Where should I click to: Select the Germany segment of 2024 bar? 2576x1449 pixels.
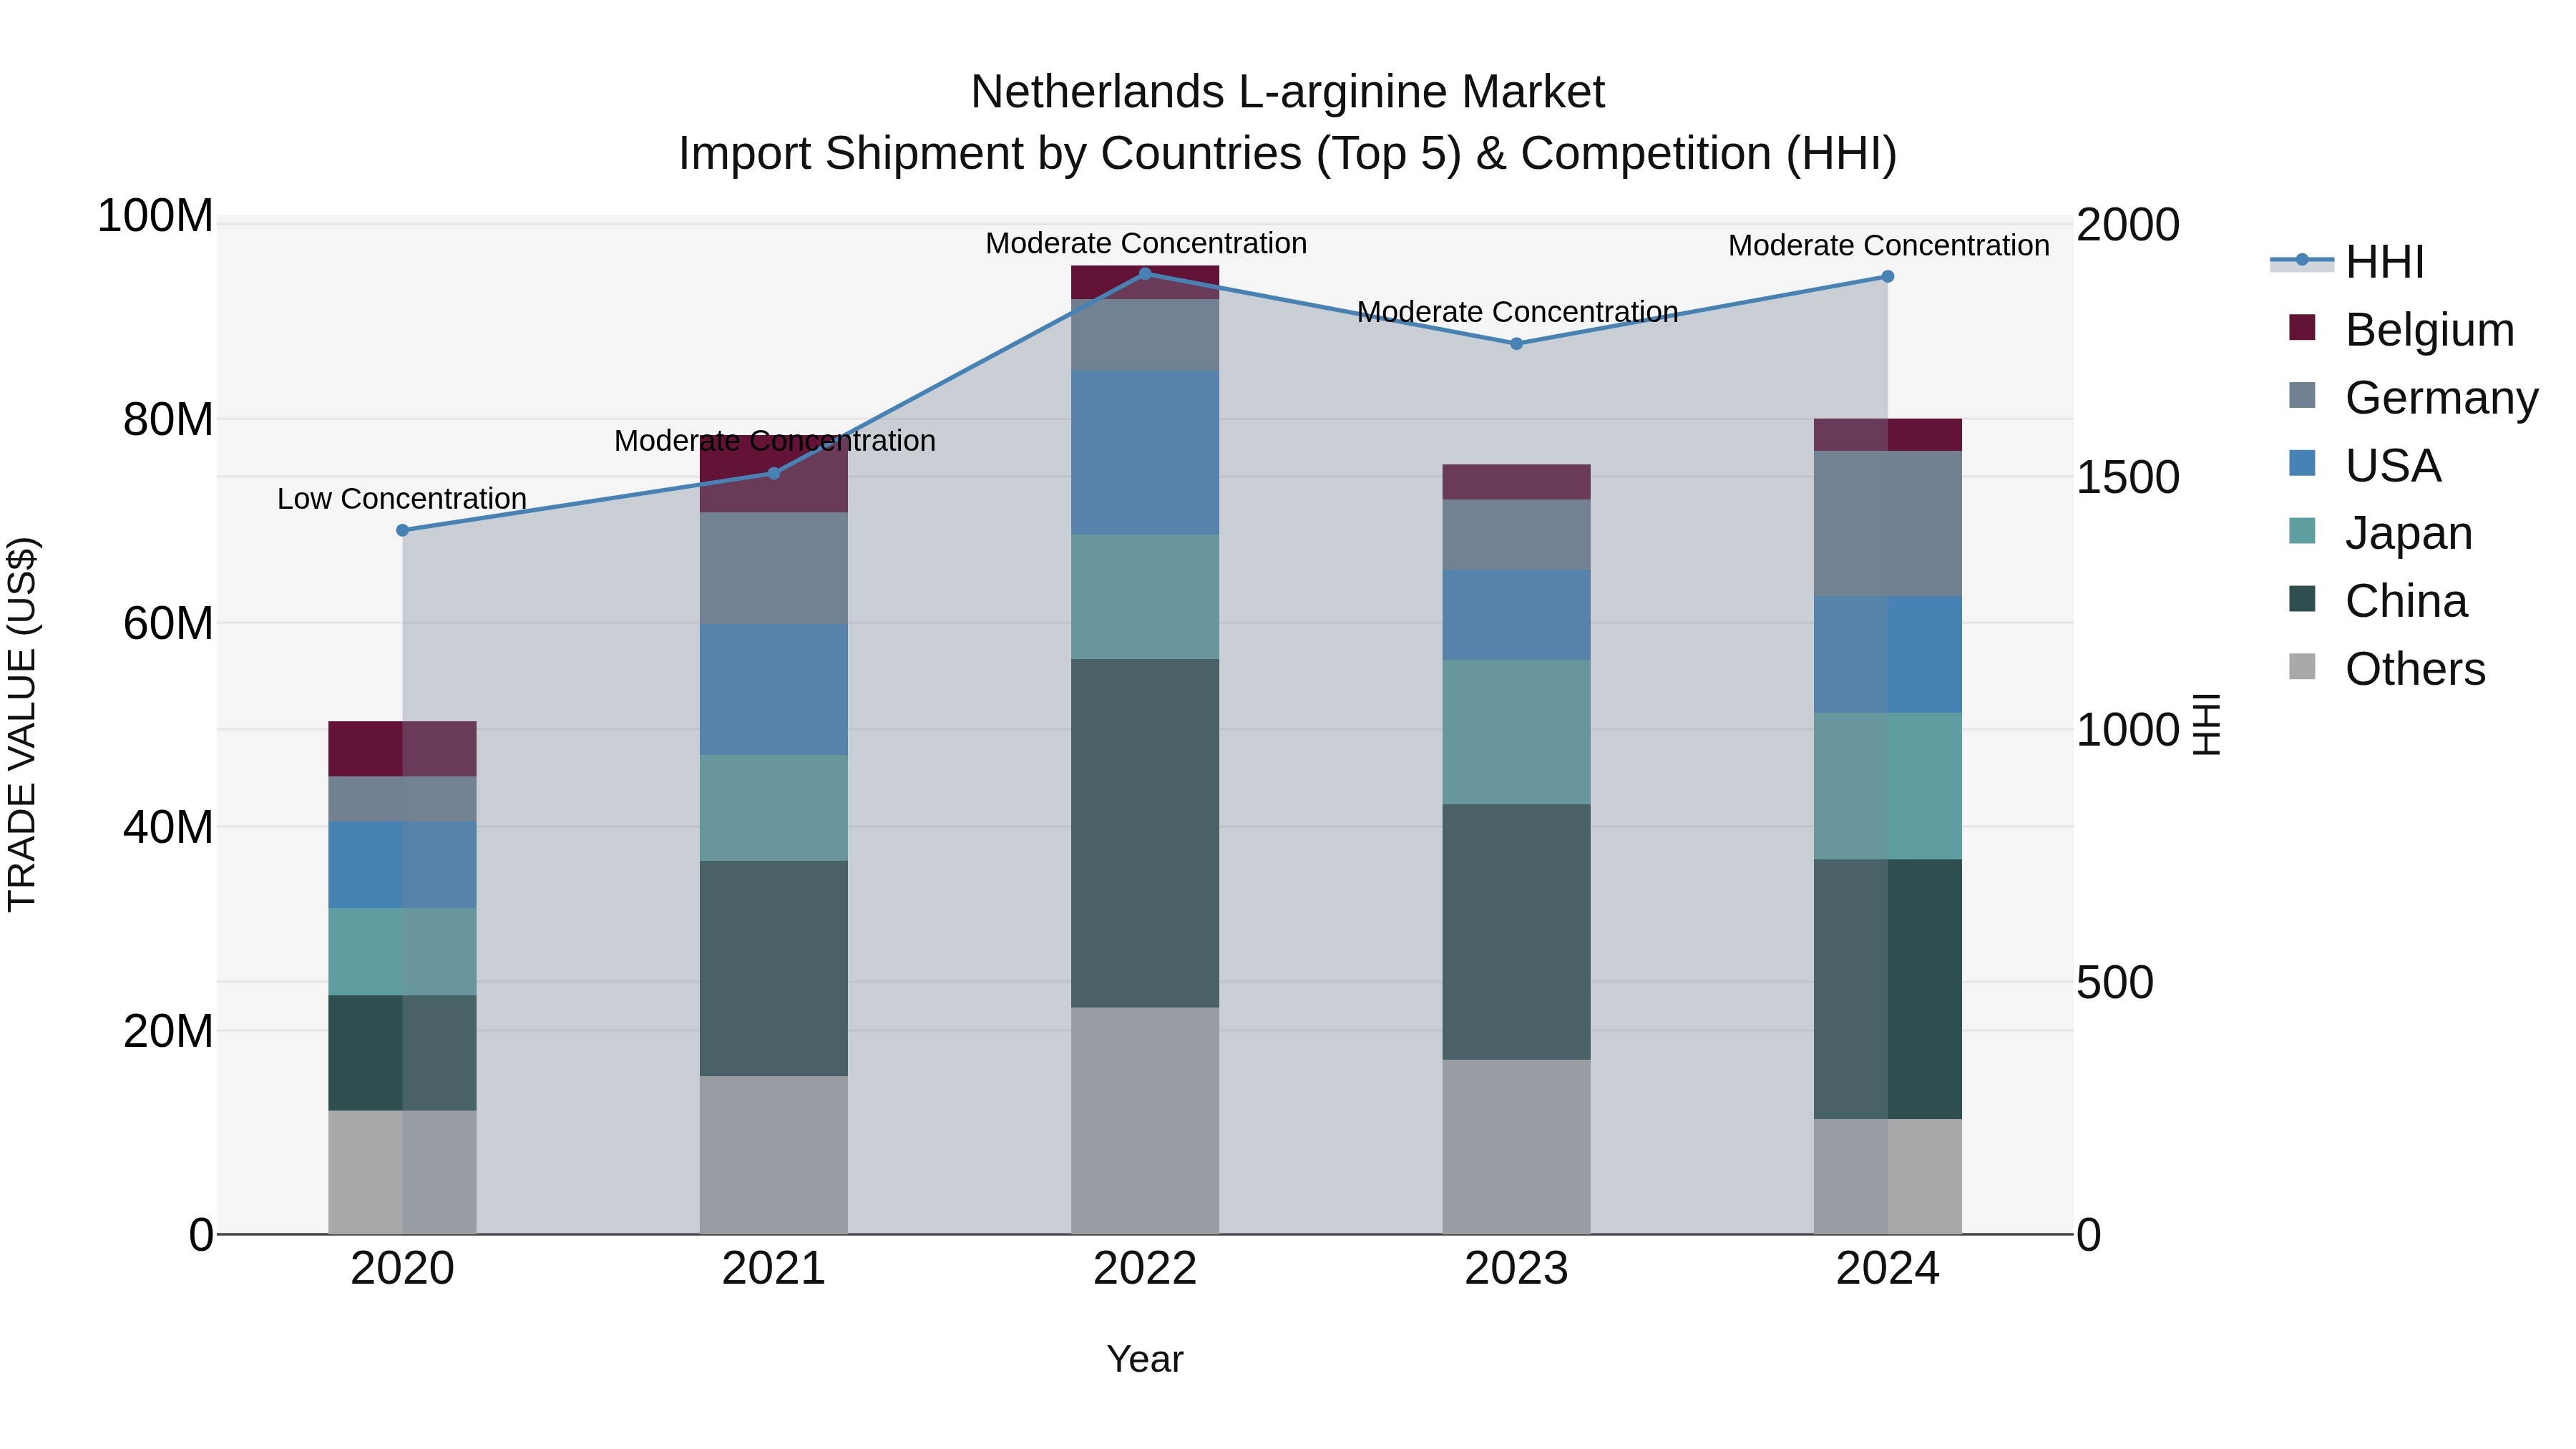click(1888, 524)
